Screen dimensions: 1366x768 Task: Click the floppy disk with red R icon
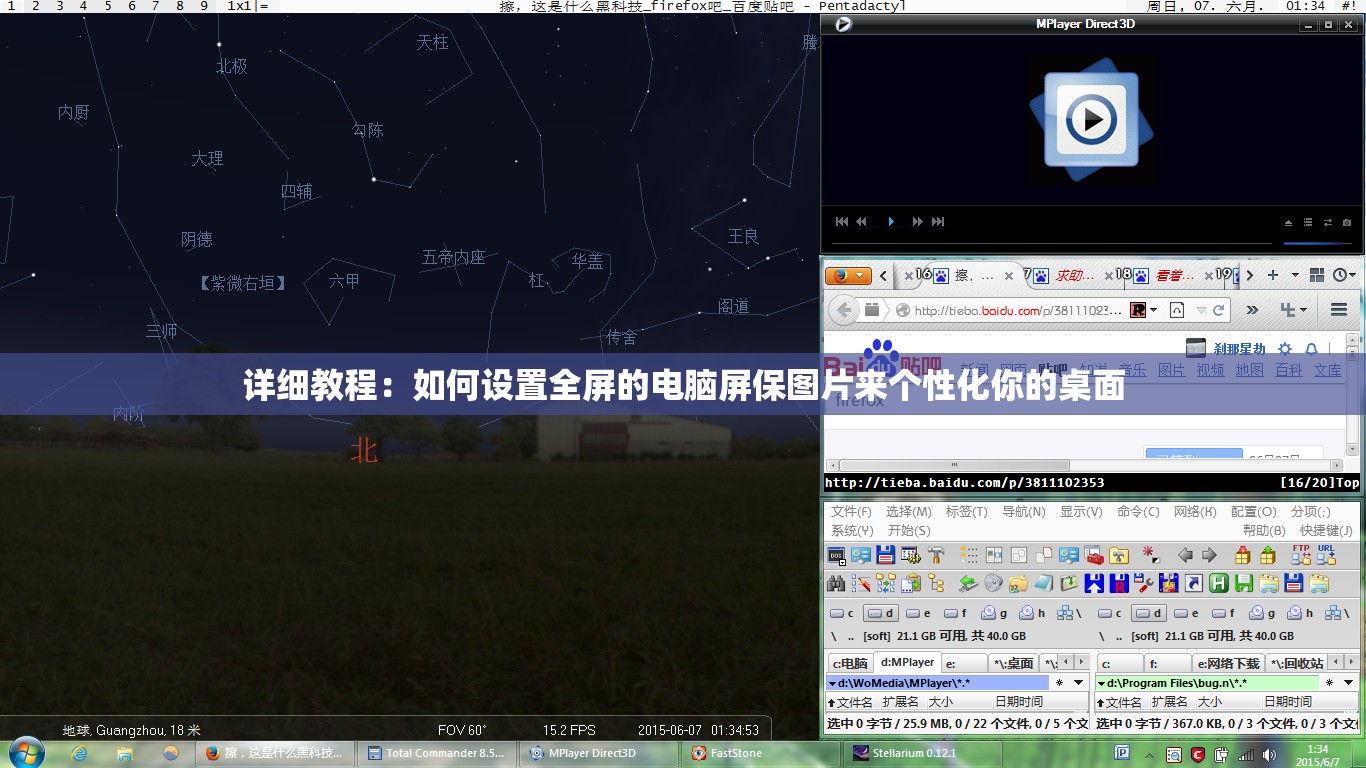[x=1119, y=583]
